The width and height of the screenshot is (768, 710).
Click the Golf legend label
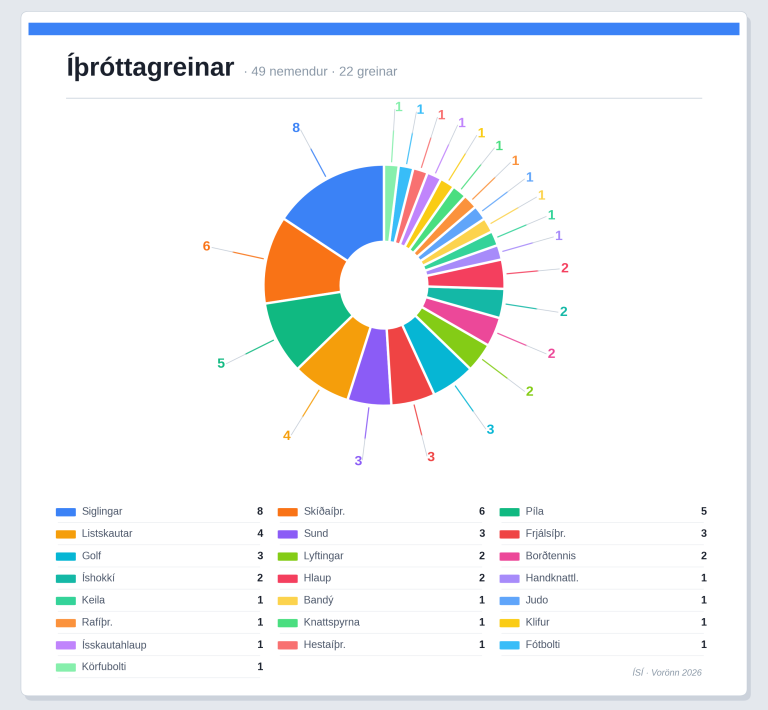(91, 556)
